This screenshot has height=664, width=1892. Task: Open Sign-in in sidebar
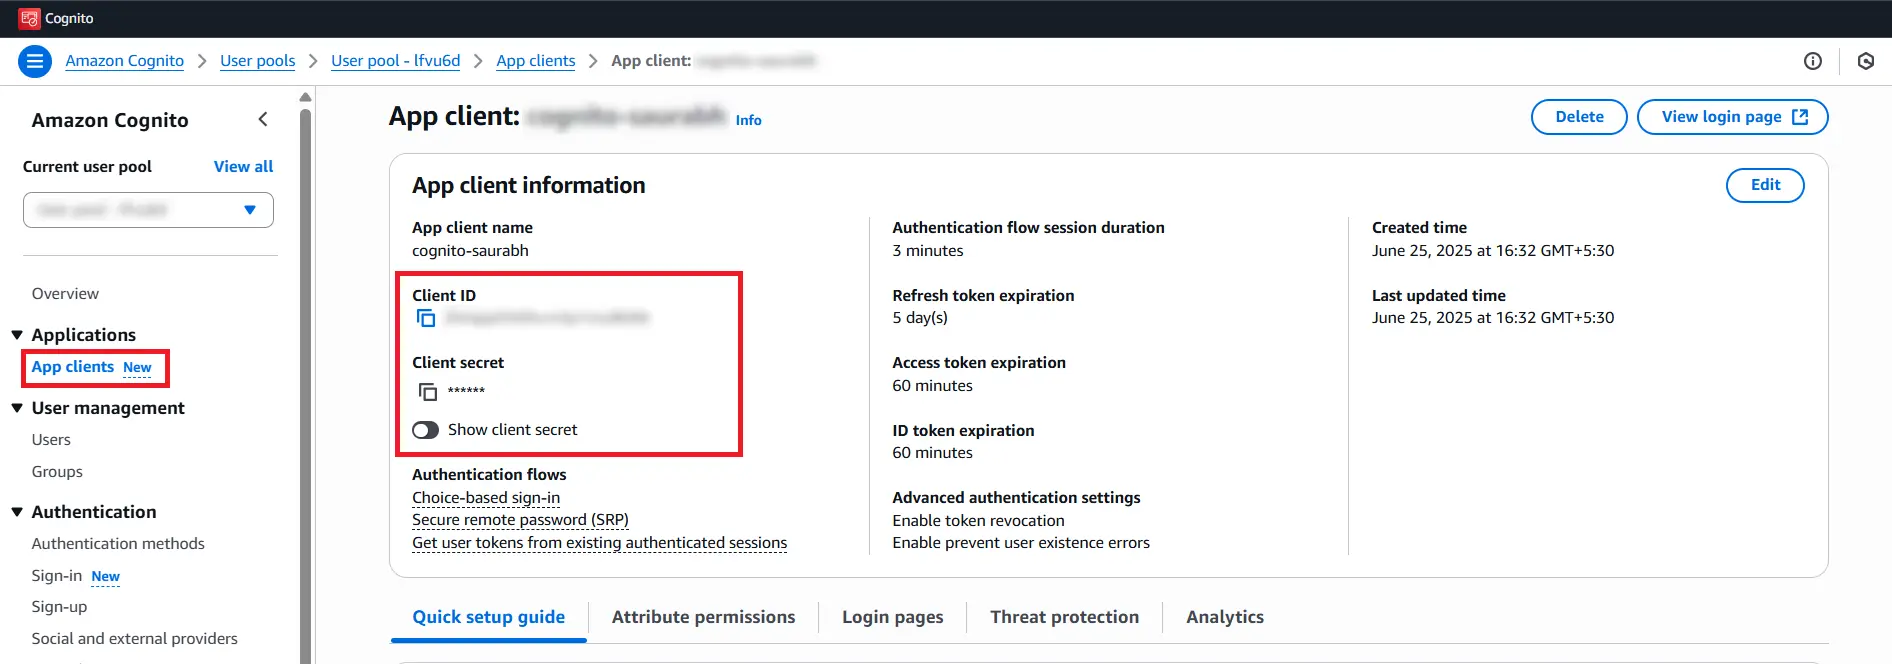(x=57, y=576)
